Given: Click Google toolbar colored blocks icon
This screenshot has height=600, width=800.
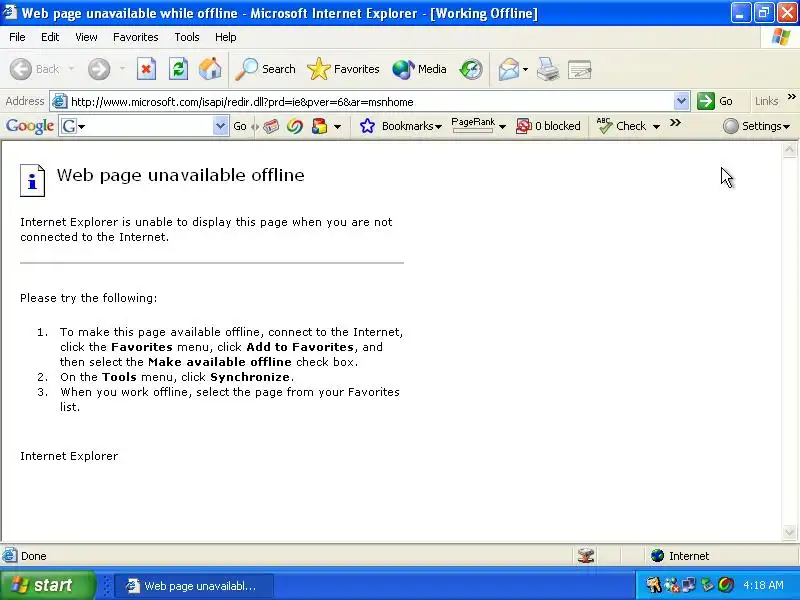Looking at the screenshot, I should 319,126.
